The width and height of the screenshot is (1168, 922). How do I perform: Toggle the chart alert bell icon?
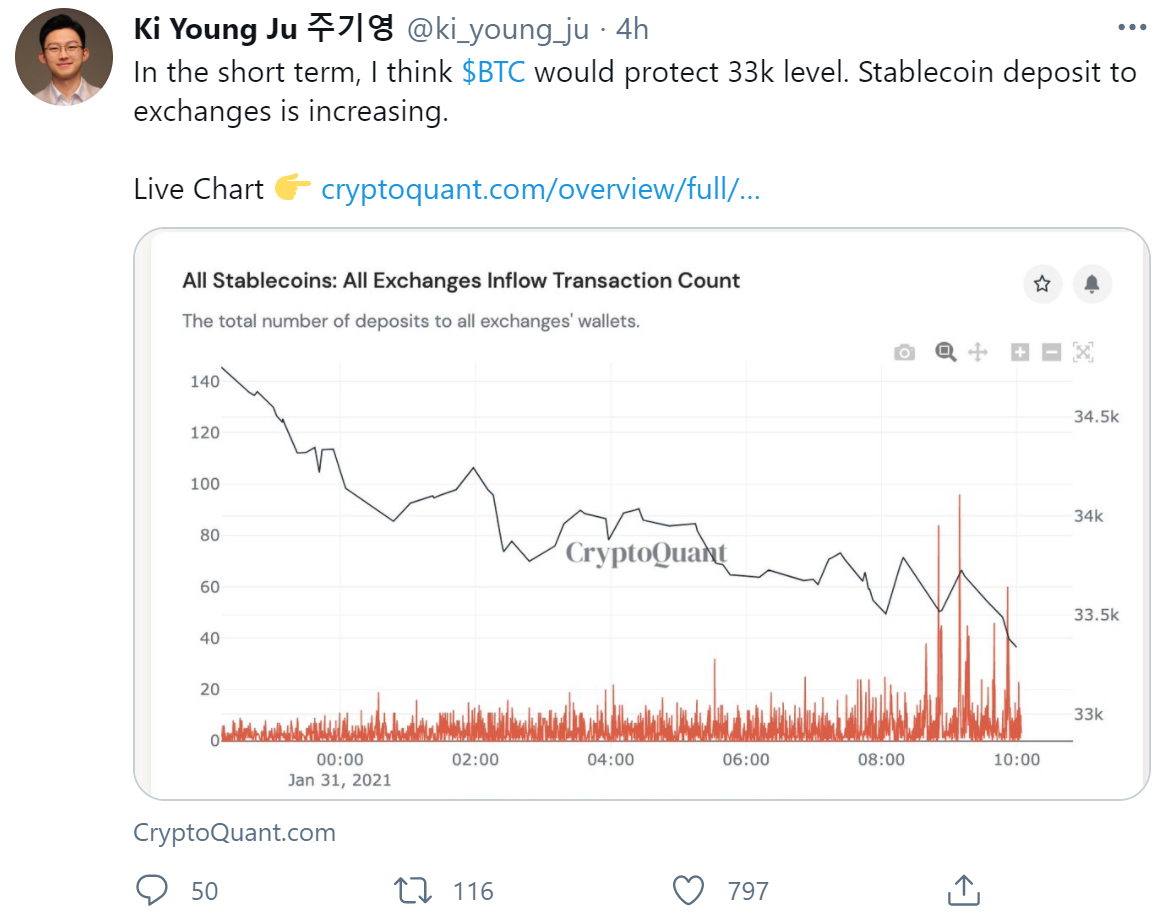coord(1092,284)
